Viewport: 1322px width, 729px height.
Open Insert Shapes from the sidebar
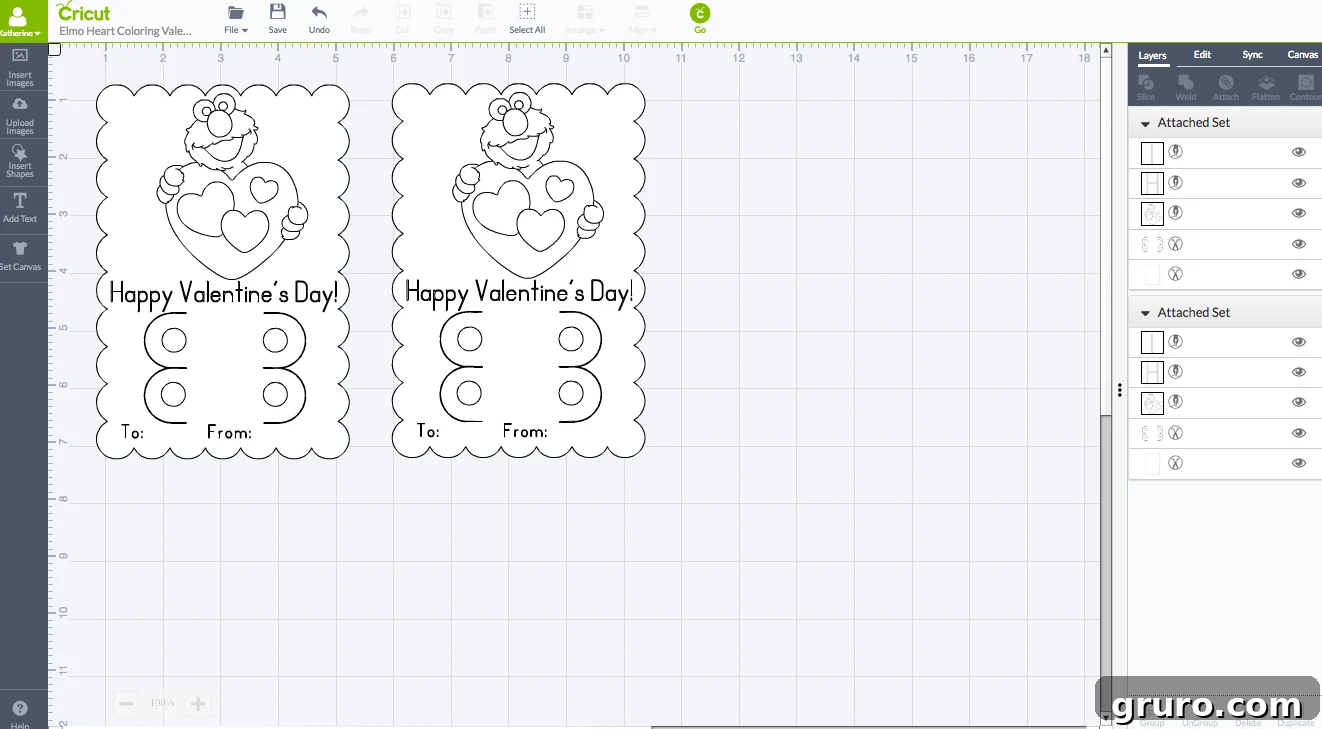tap(20, 161)
